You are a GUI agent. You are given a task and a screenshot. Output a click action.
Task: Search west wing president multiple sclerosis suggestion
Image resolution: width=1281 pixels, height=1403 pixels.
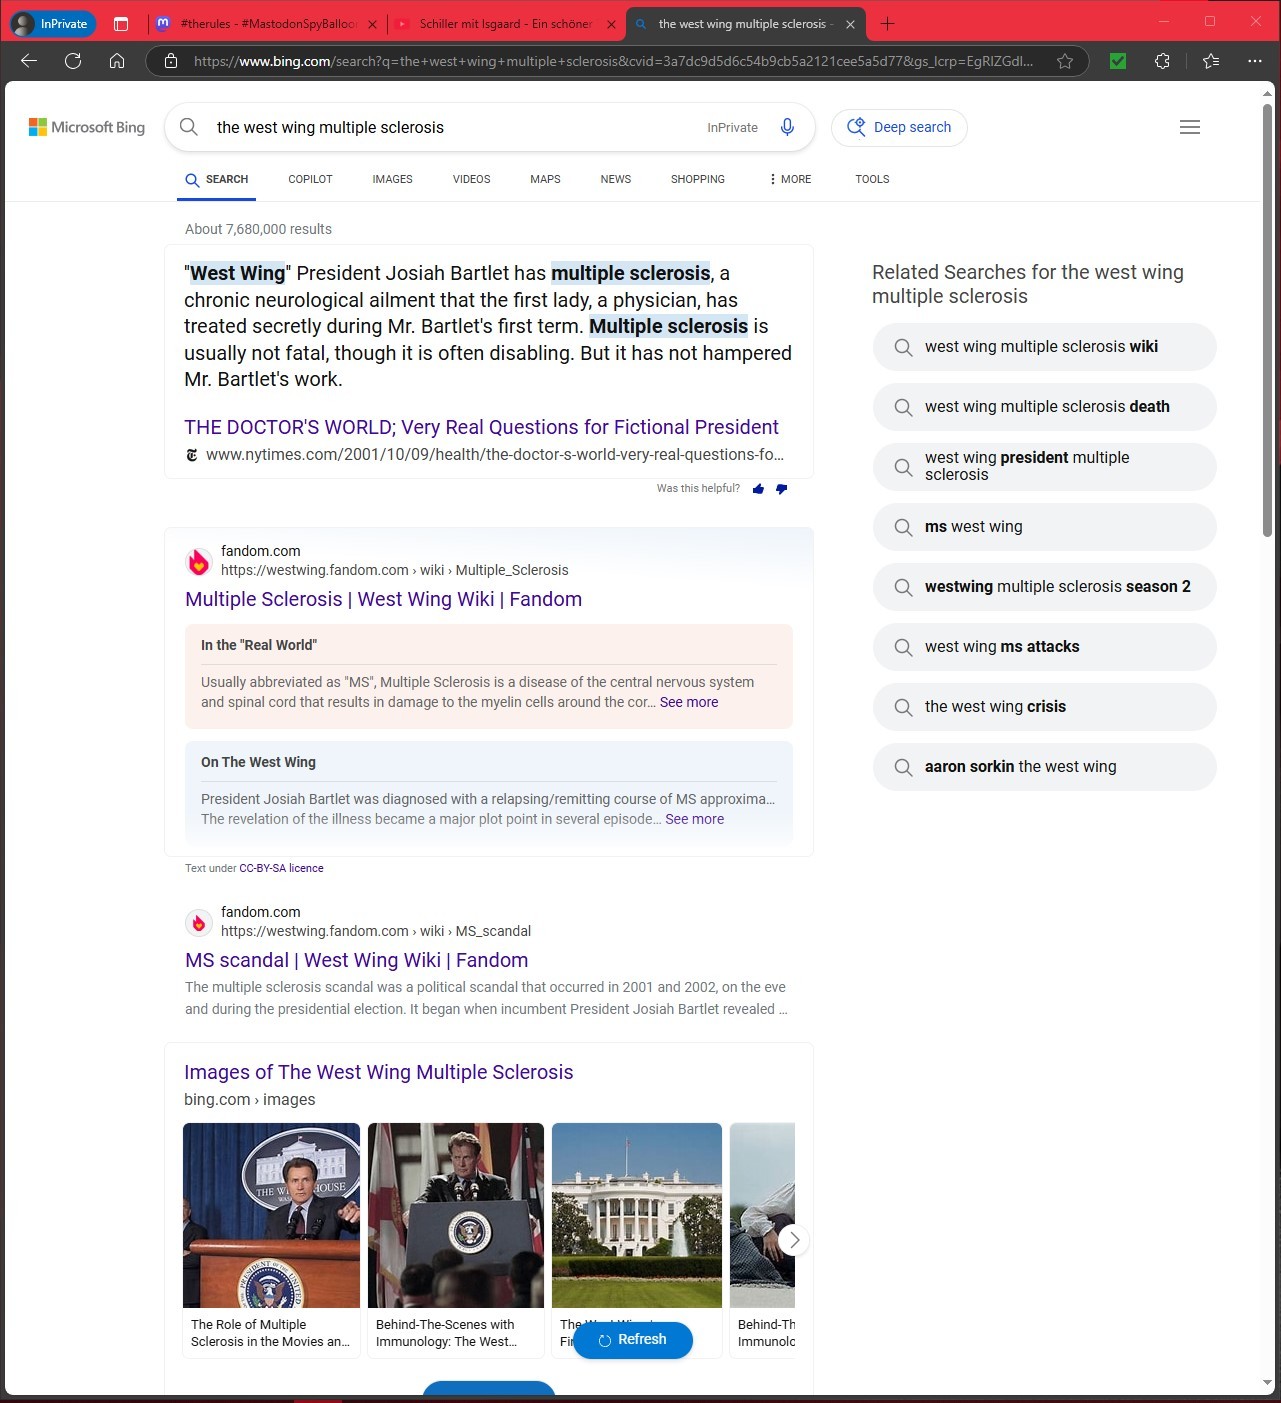click(1044, 467)
